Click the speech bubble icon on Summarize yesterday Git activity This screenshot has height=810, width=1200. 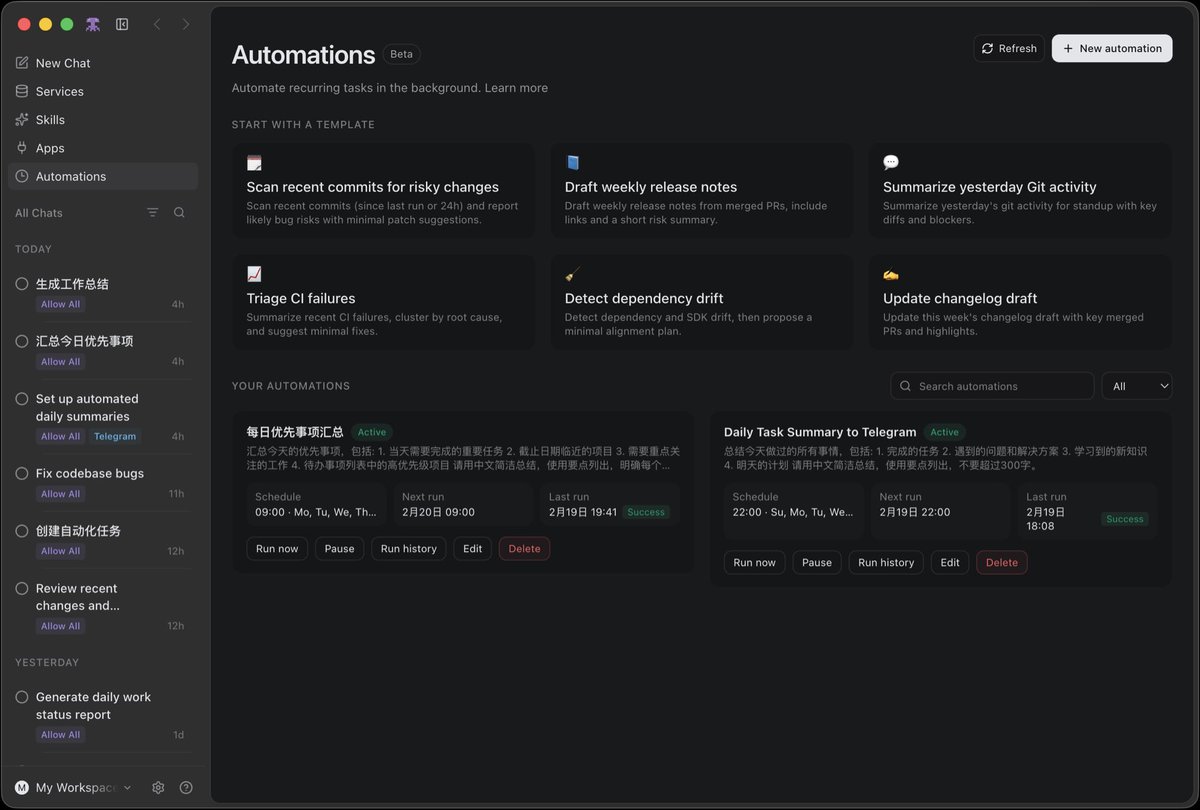891,162
